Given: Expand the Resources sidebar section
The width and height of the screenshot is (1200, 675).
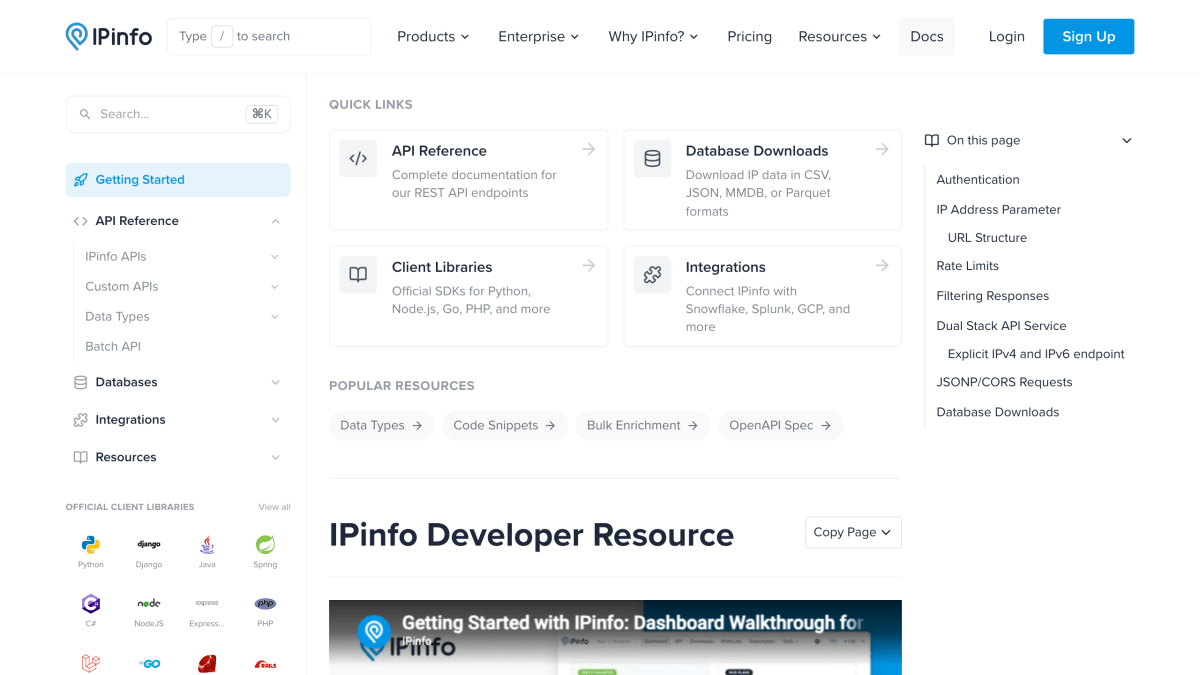Looking at the screenshot, I should click(275, 457).
